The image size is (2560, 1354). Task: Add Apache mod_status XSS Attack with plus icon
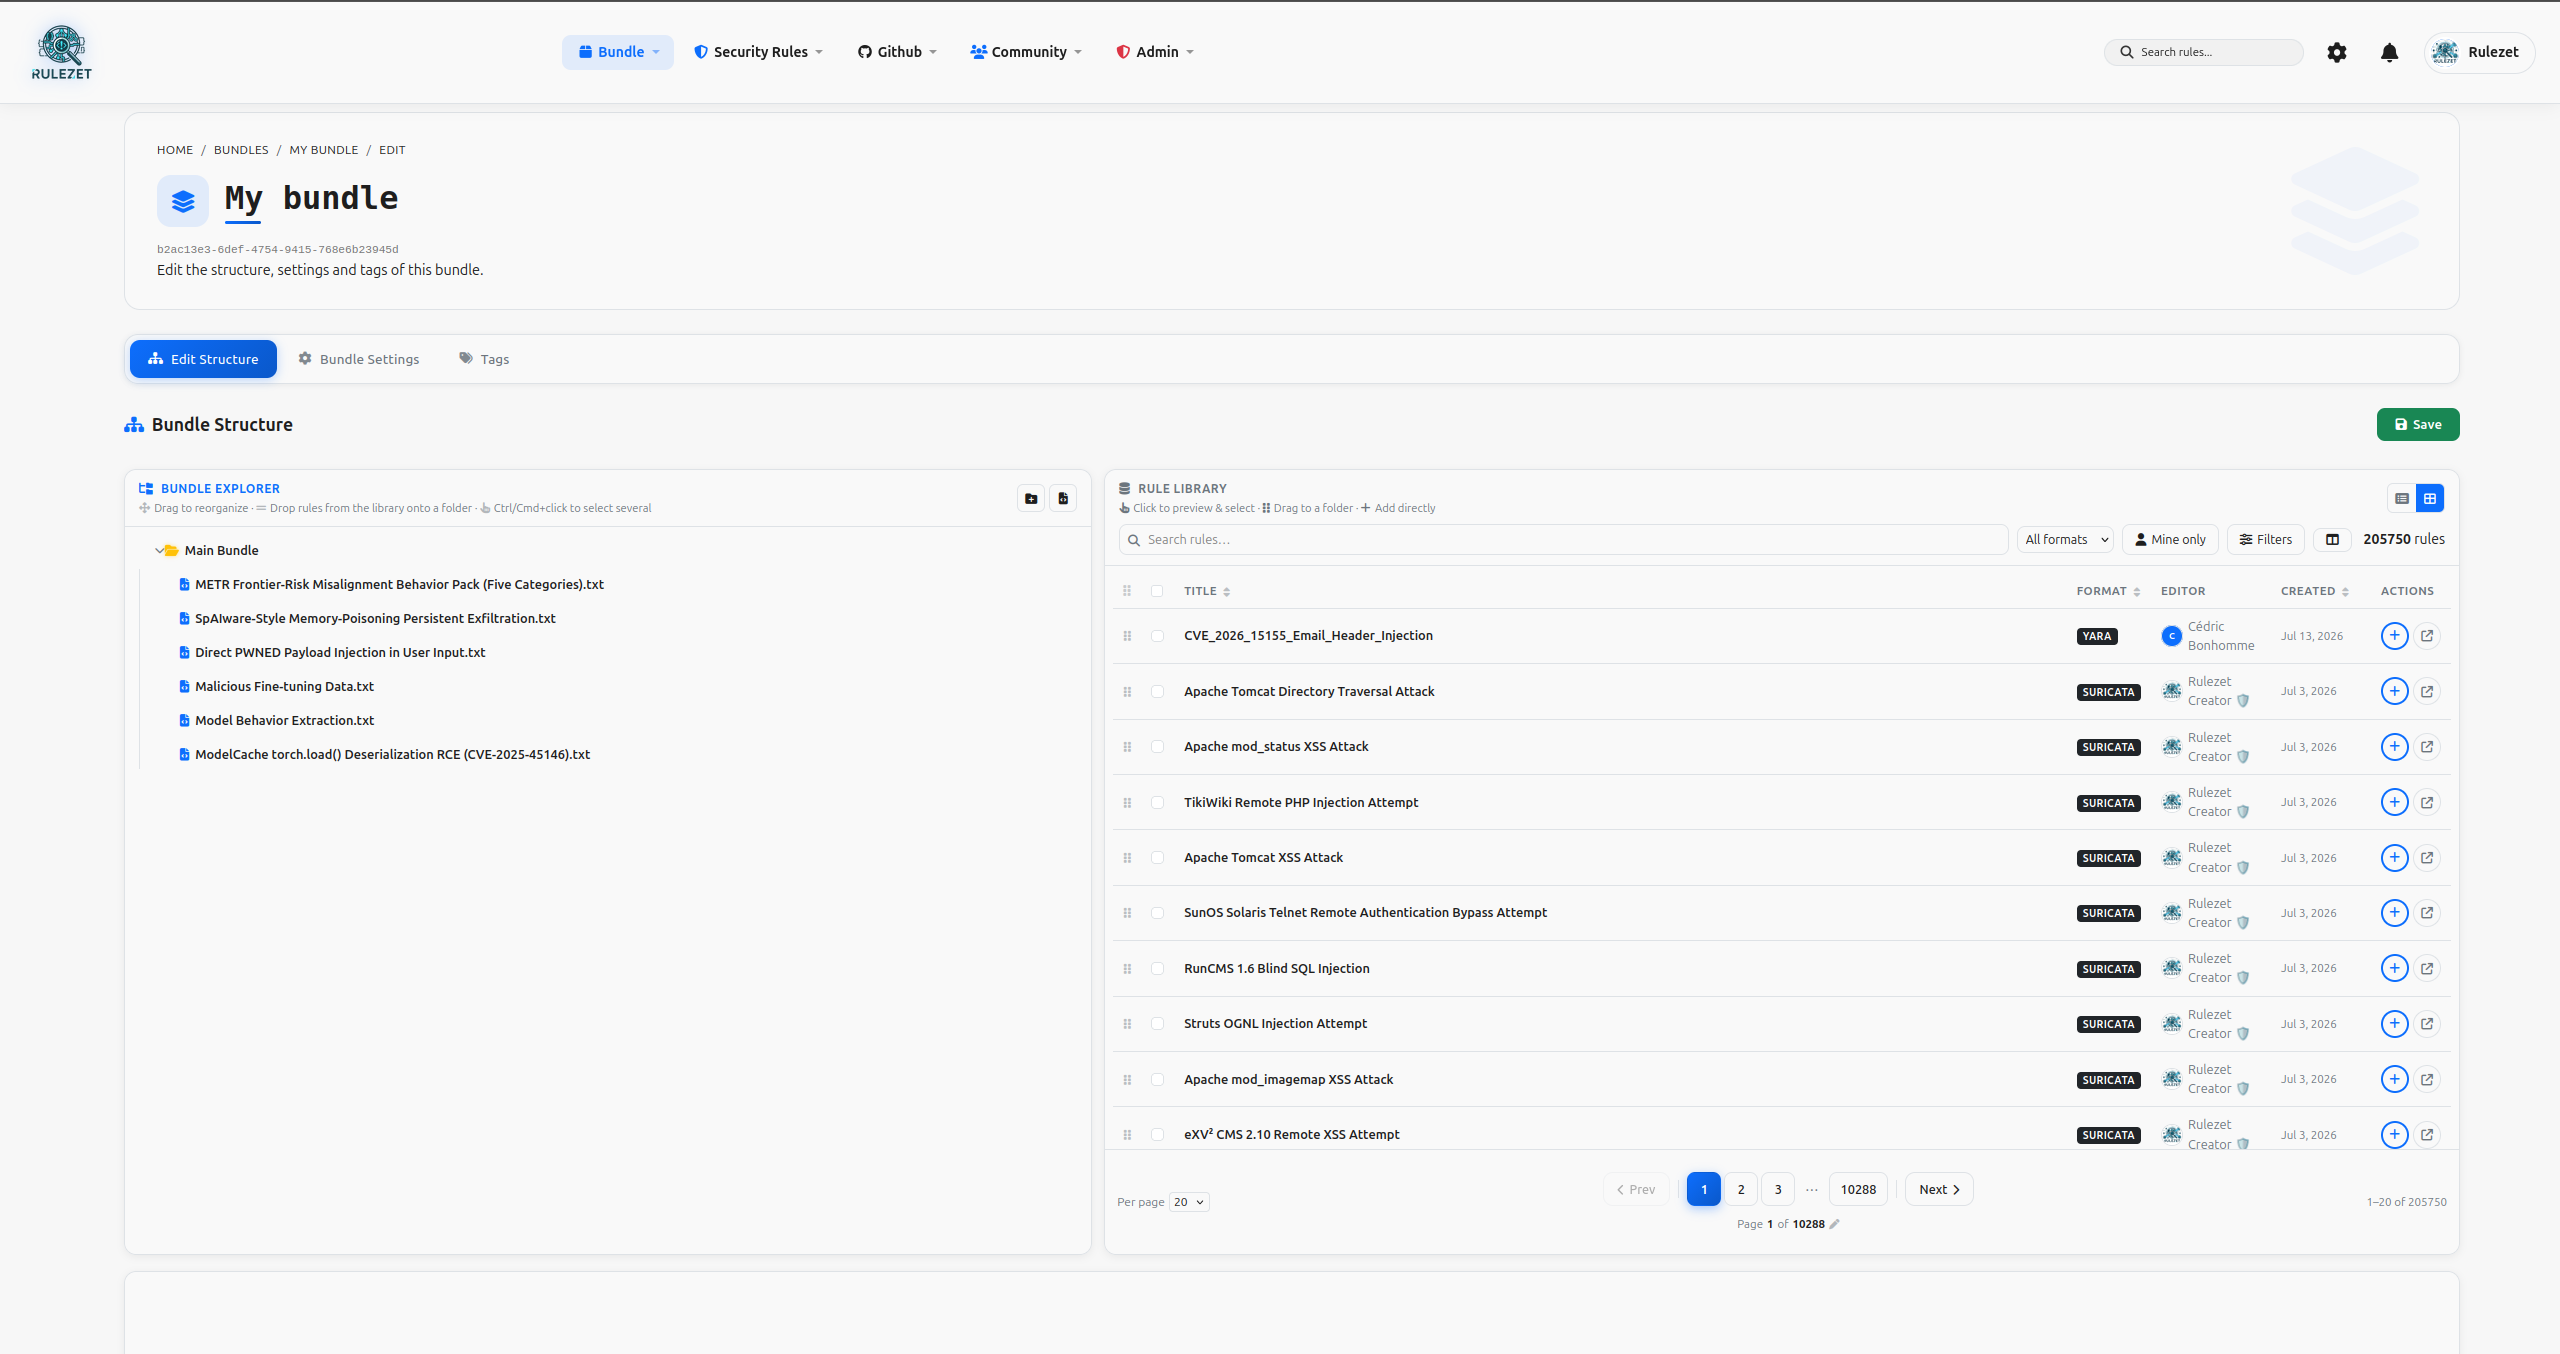tap(2394, 747)
